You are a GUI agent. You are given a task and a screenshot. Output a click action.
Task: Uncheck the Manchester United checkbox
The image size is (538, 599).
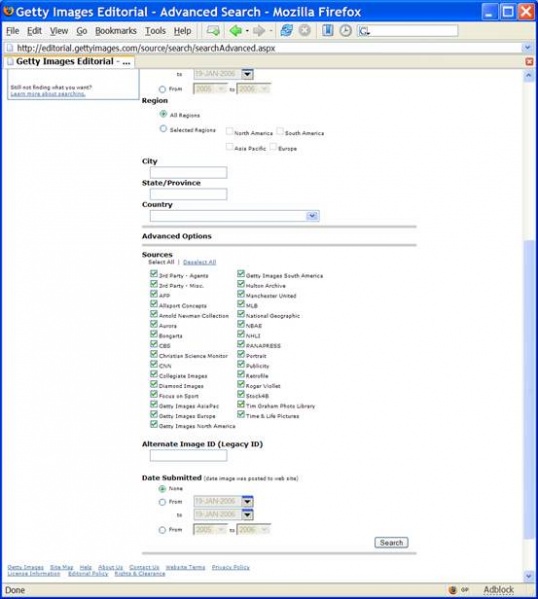[x=241, y=294]
